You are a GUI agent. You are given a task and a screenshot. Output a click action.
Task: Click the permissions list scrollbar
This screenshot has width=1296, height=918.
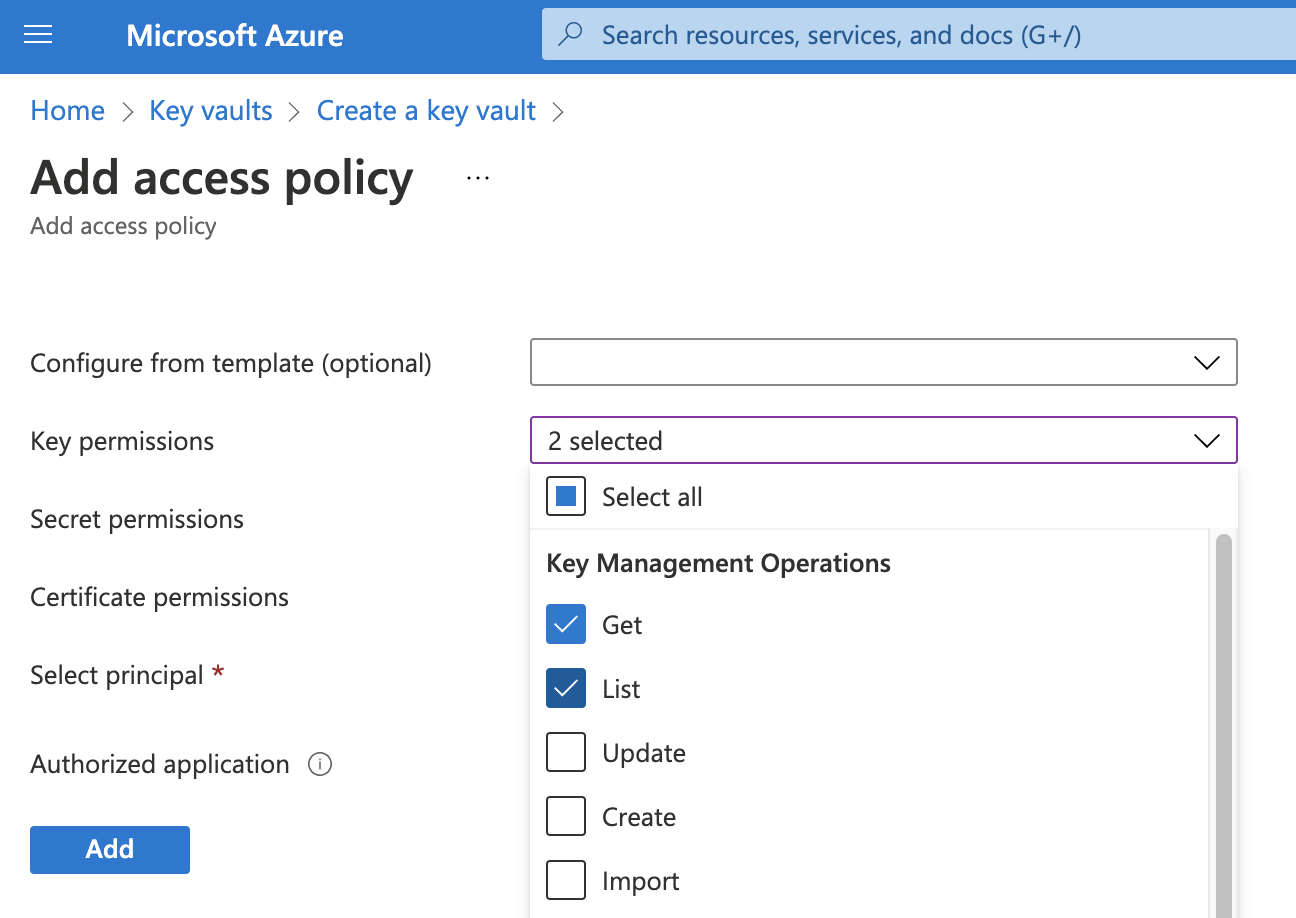[x=1223, y=725]
